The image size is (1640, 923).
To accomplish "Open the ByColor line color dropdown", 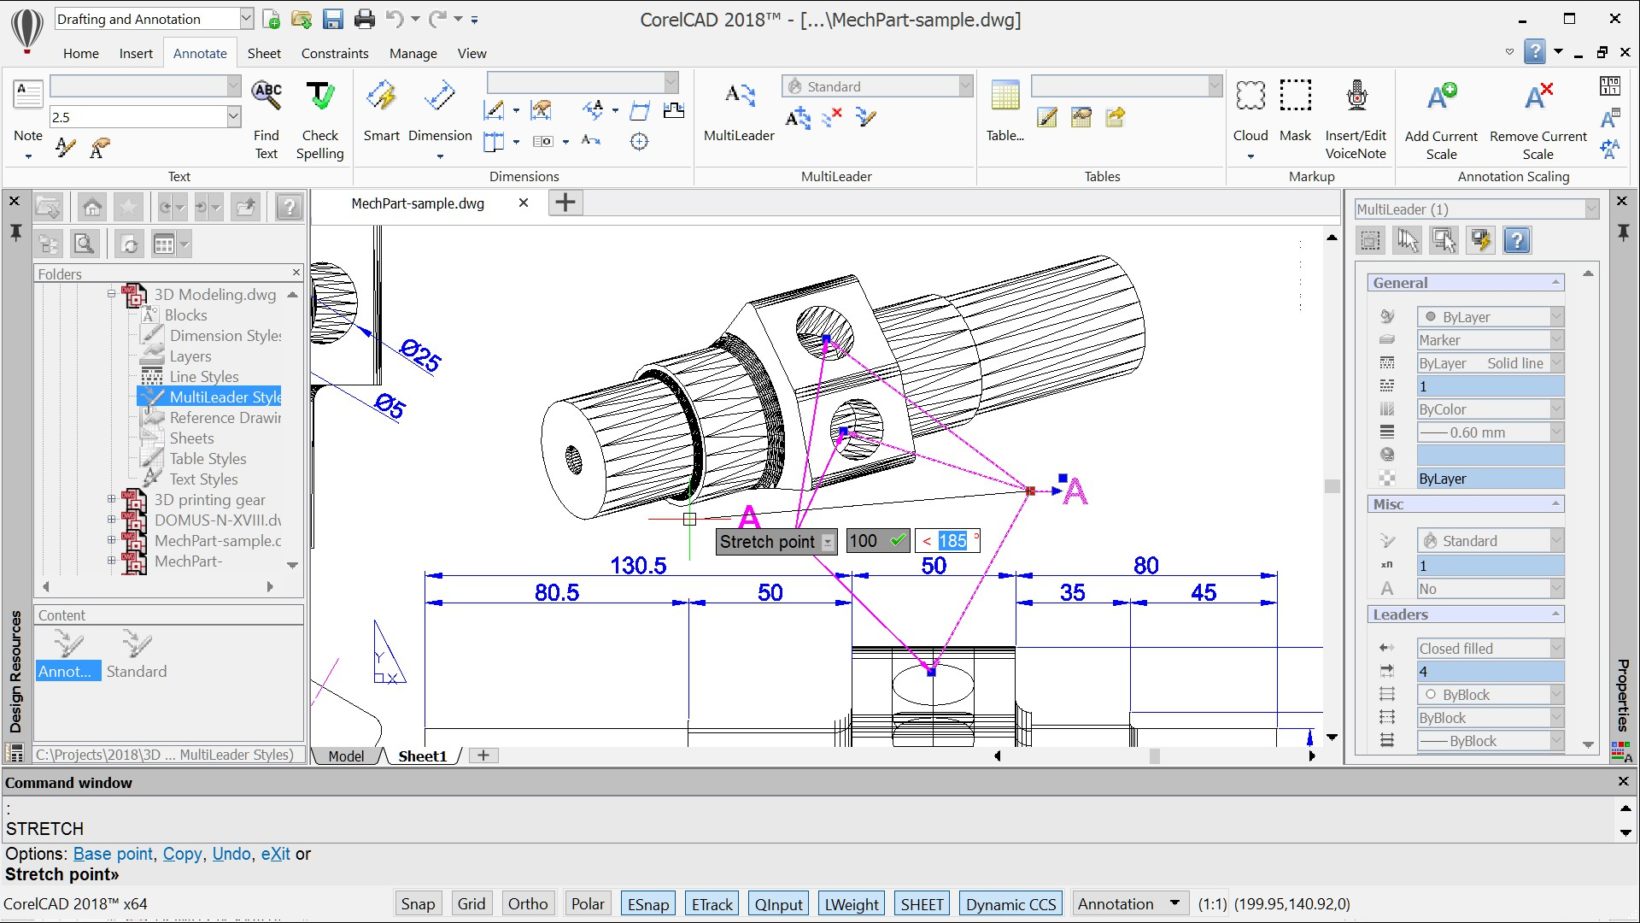I will (1556, 409).
